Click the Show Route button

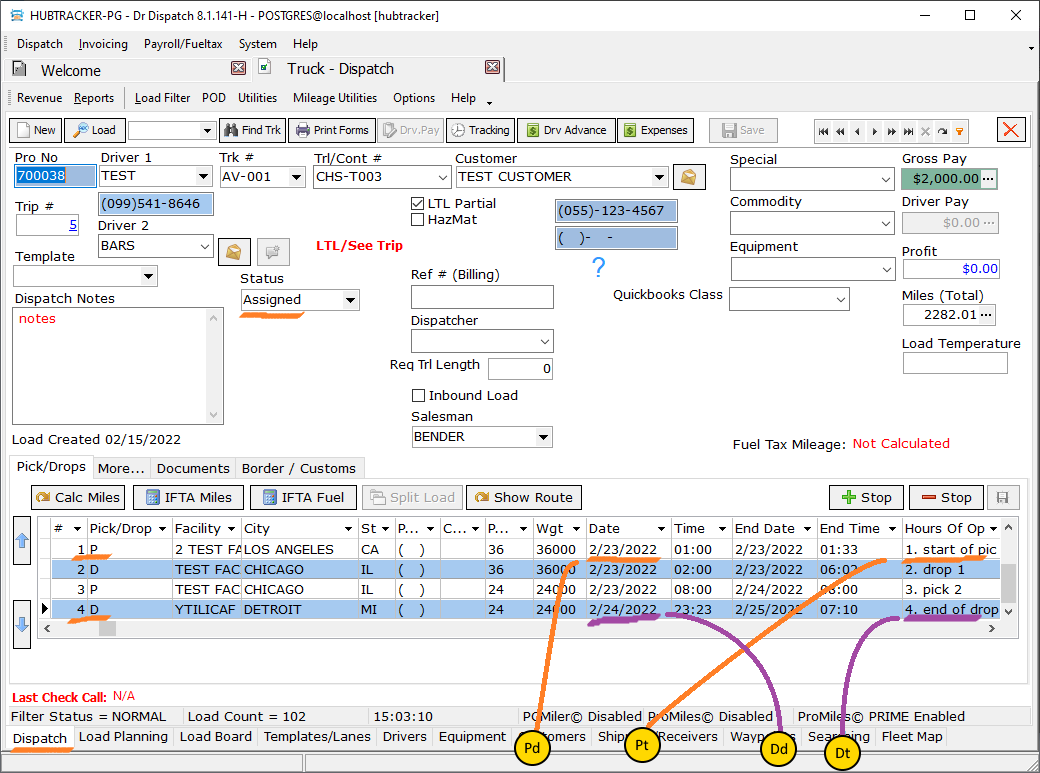(x=523, y=497)
